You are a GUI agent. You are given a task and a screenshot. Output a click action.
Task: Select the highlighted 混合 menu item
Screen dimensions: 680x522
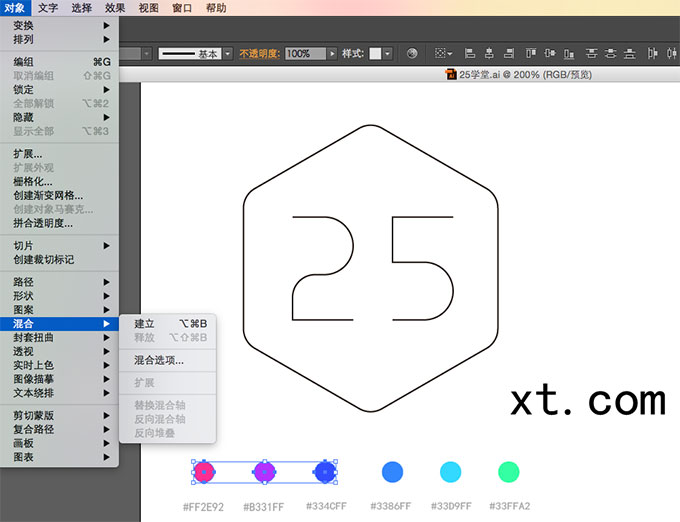point(59,324)
